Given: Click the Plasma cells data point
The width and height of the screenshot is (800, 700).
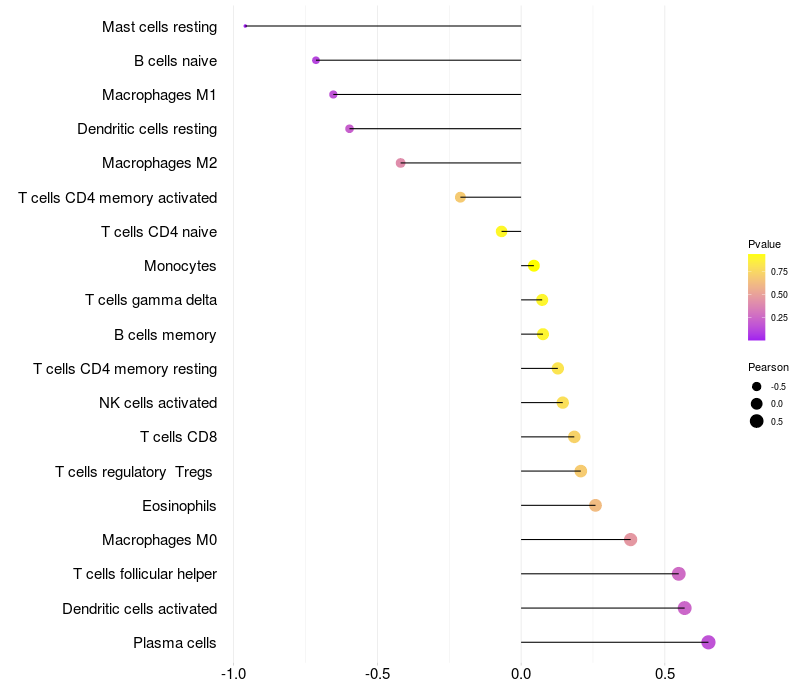Looking at the screenshot, I should tap(708, 642).
